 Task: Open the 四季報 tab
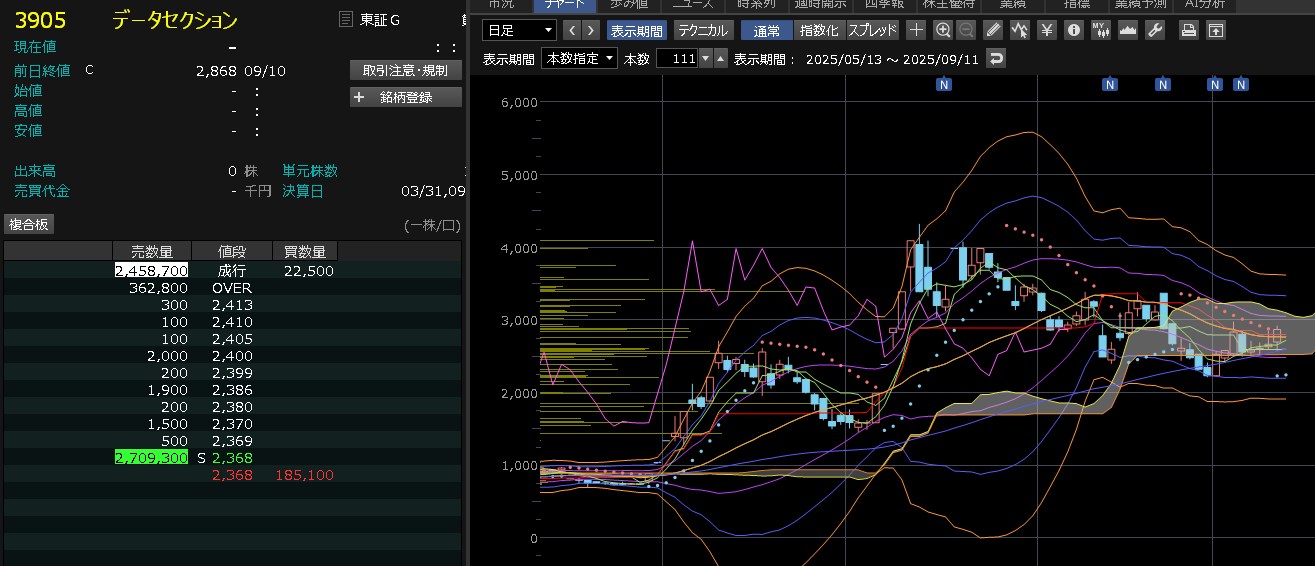(884, 5)
